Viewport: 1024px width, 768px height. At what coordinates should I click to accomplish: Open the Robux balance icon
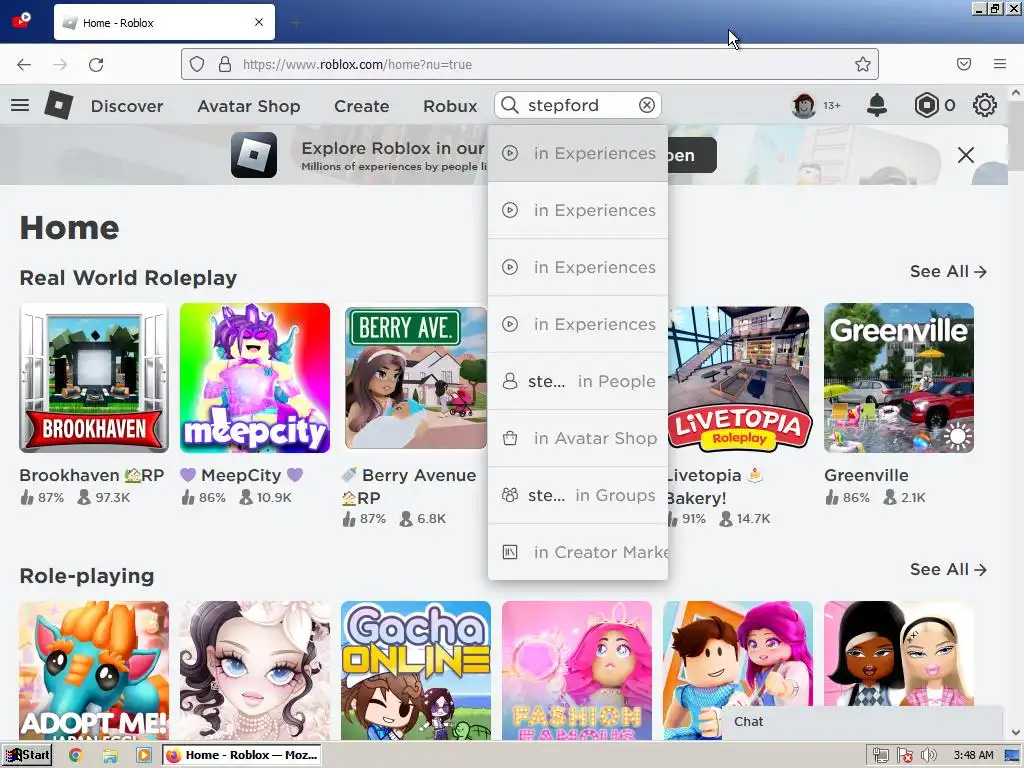pyautogui.click(x=927, y=105)
